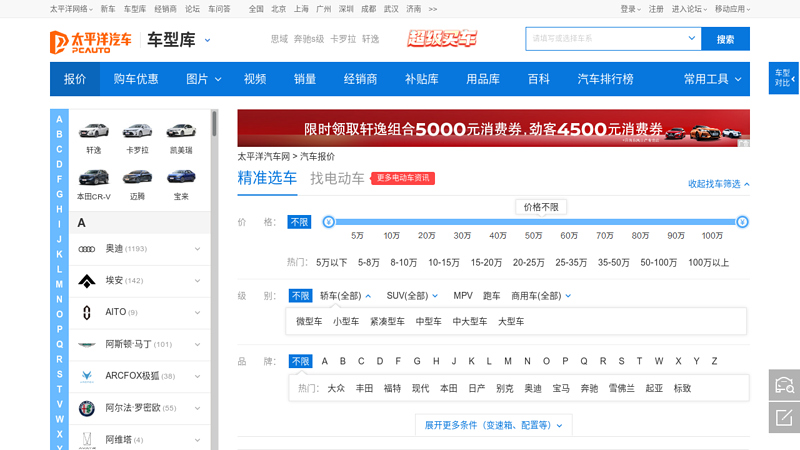Open the 登录 link
Viewport: 800px width, 450px height.
click(x=628, y=9)
